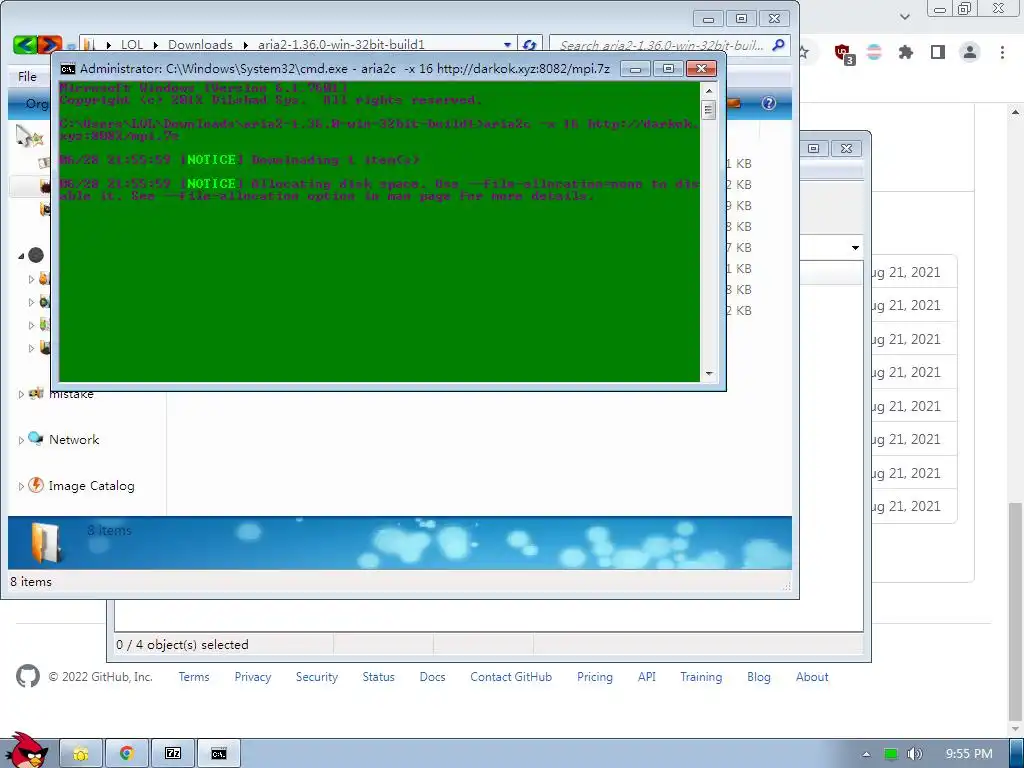Click the Downloads breadcrumb segment
1024x768 pixels.
coord(200,45)
